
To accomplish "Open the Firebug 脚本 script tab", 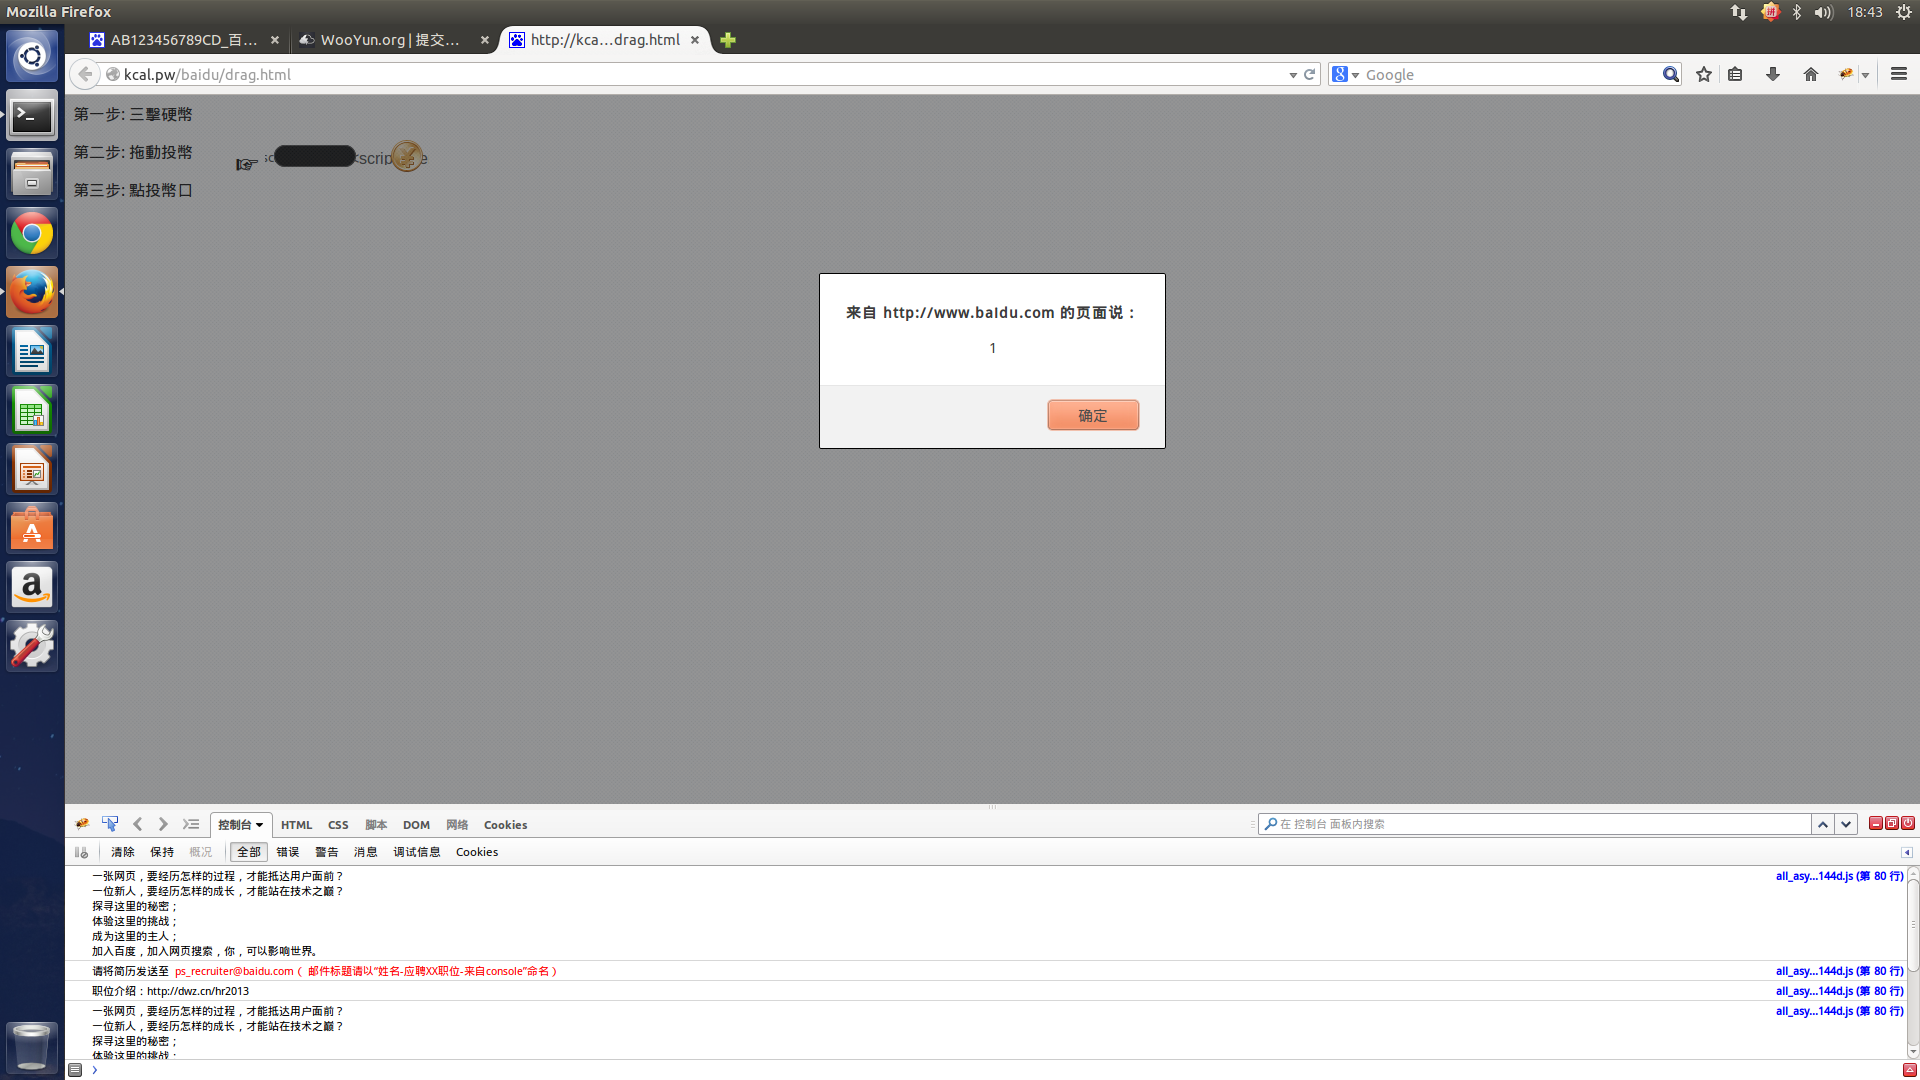I will point(376,825).
